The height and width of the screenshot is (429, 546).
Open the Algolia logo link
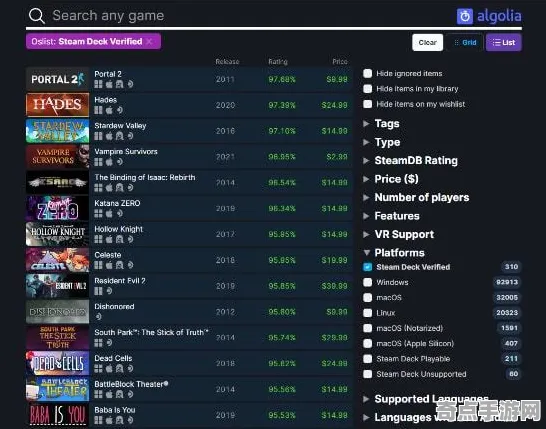pyautogui.click(x=489, y=16)
